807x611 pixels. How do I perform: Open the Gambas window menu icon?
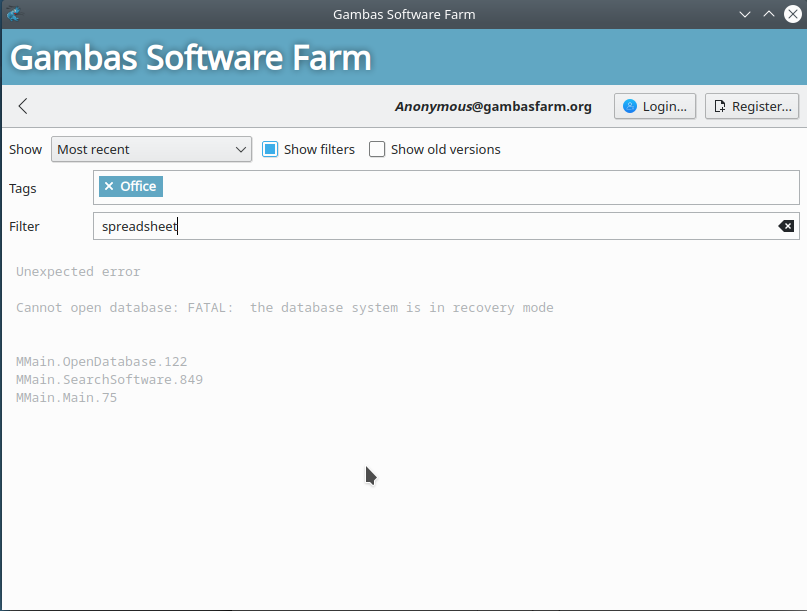tap(13, 14)
